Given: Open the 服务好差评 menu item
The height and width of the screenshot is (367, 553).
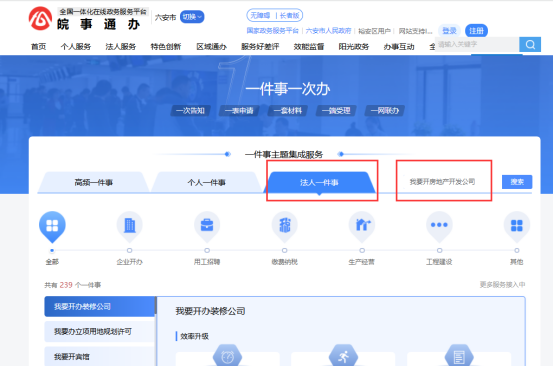Looking at the screenshot, I should [260, 47].
